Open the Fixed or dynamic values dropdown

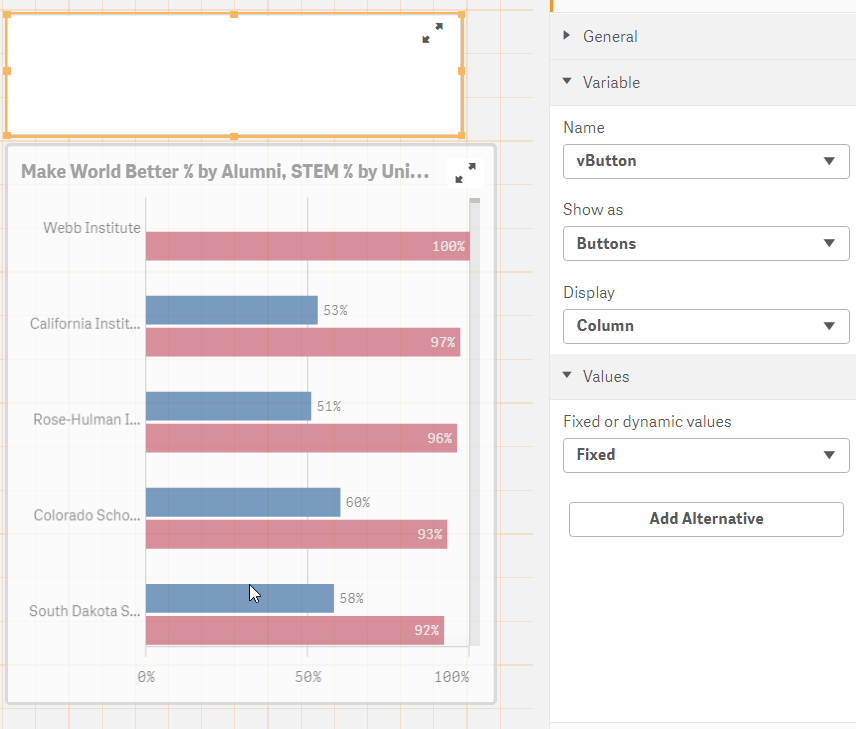pyautogui.click(x=706, y=454)
